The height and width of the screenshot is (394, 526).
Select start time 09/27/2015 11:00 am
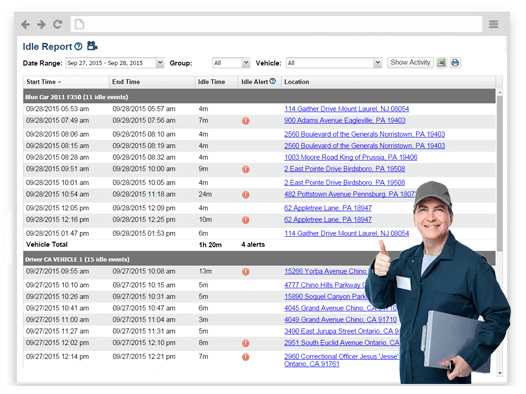pyautogui.click(x=57, y=320)
